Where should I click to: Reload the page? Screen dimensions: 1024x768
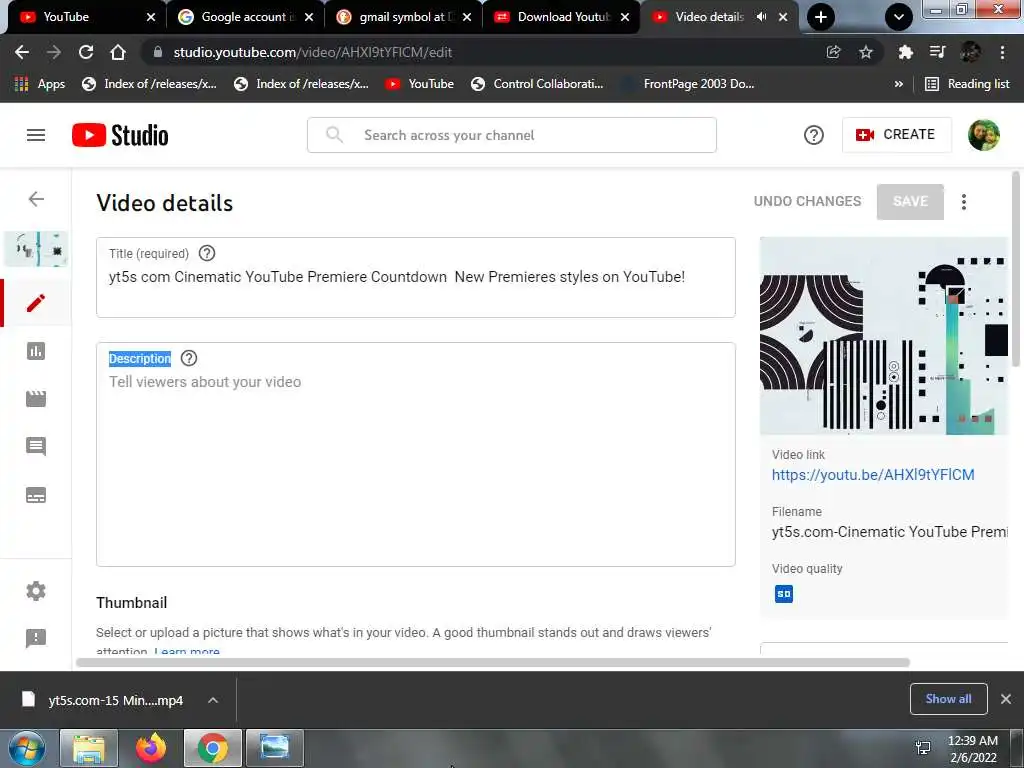86,52
